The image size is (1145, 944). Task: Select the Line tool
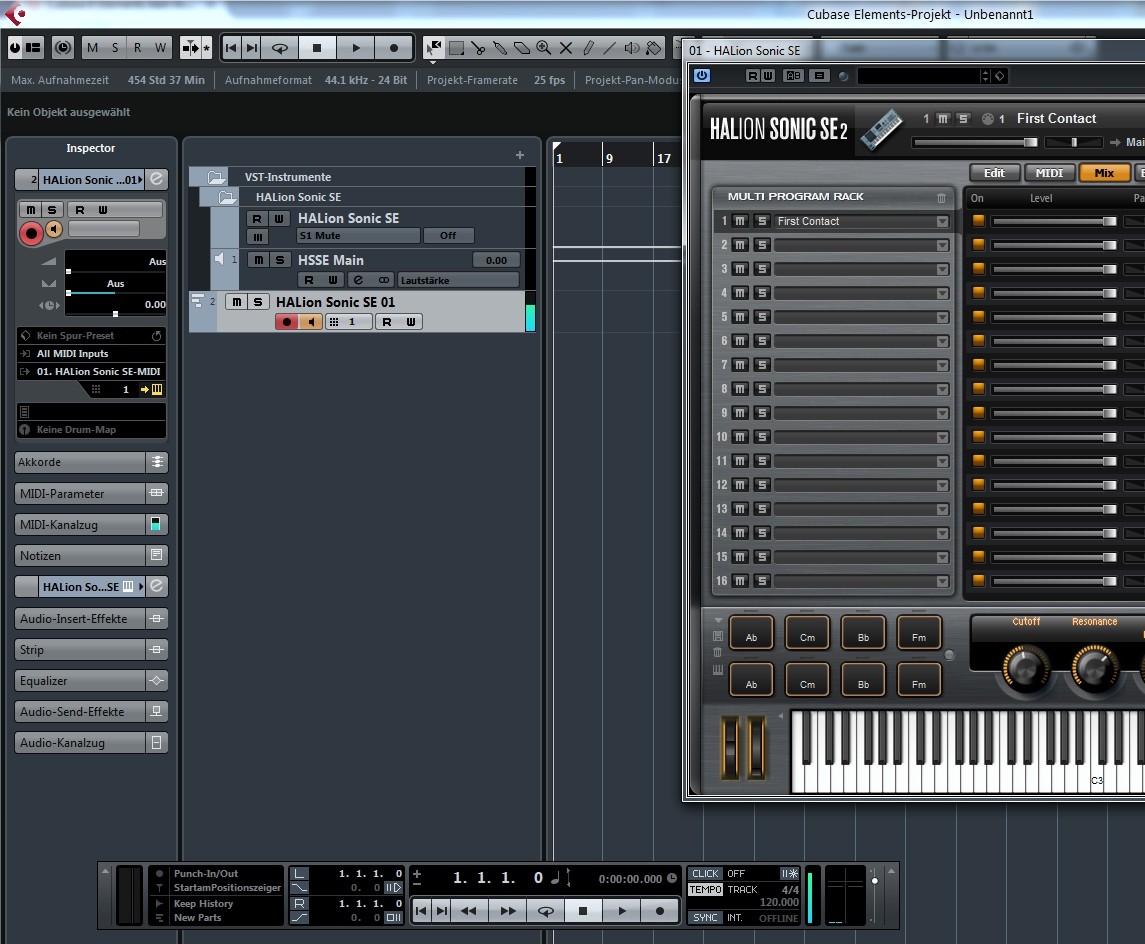(x=610, y=48)
